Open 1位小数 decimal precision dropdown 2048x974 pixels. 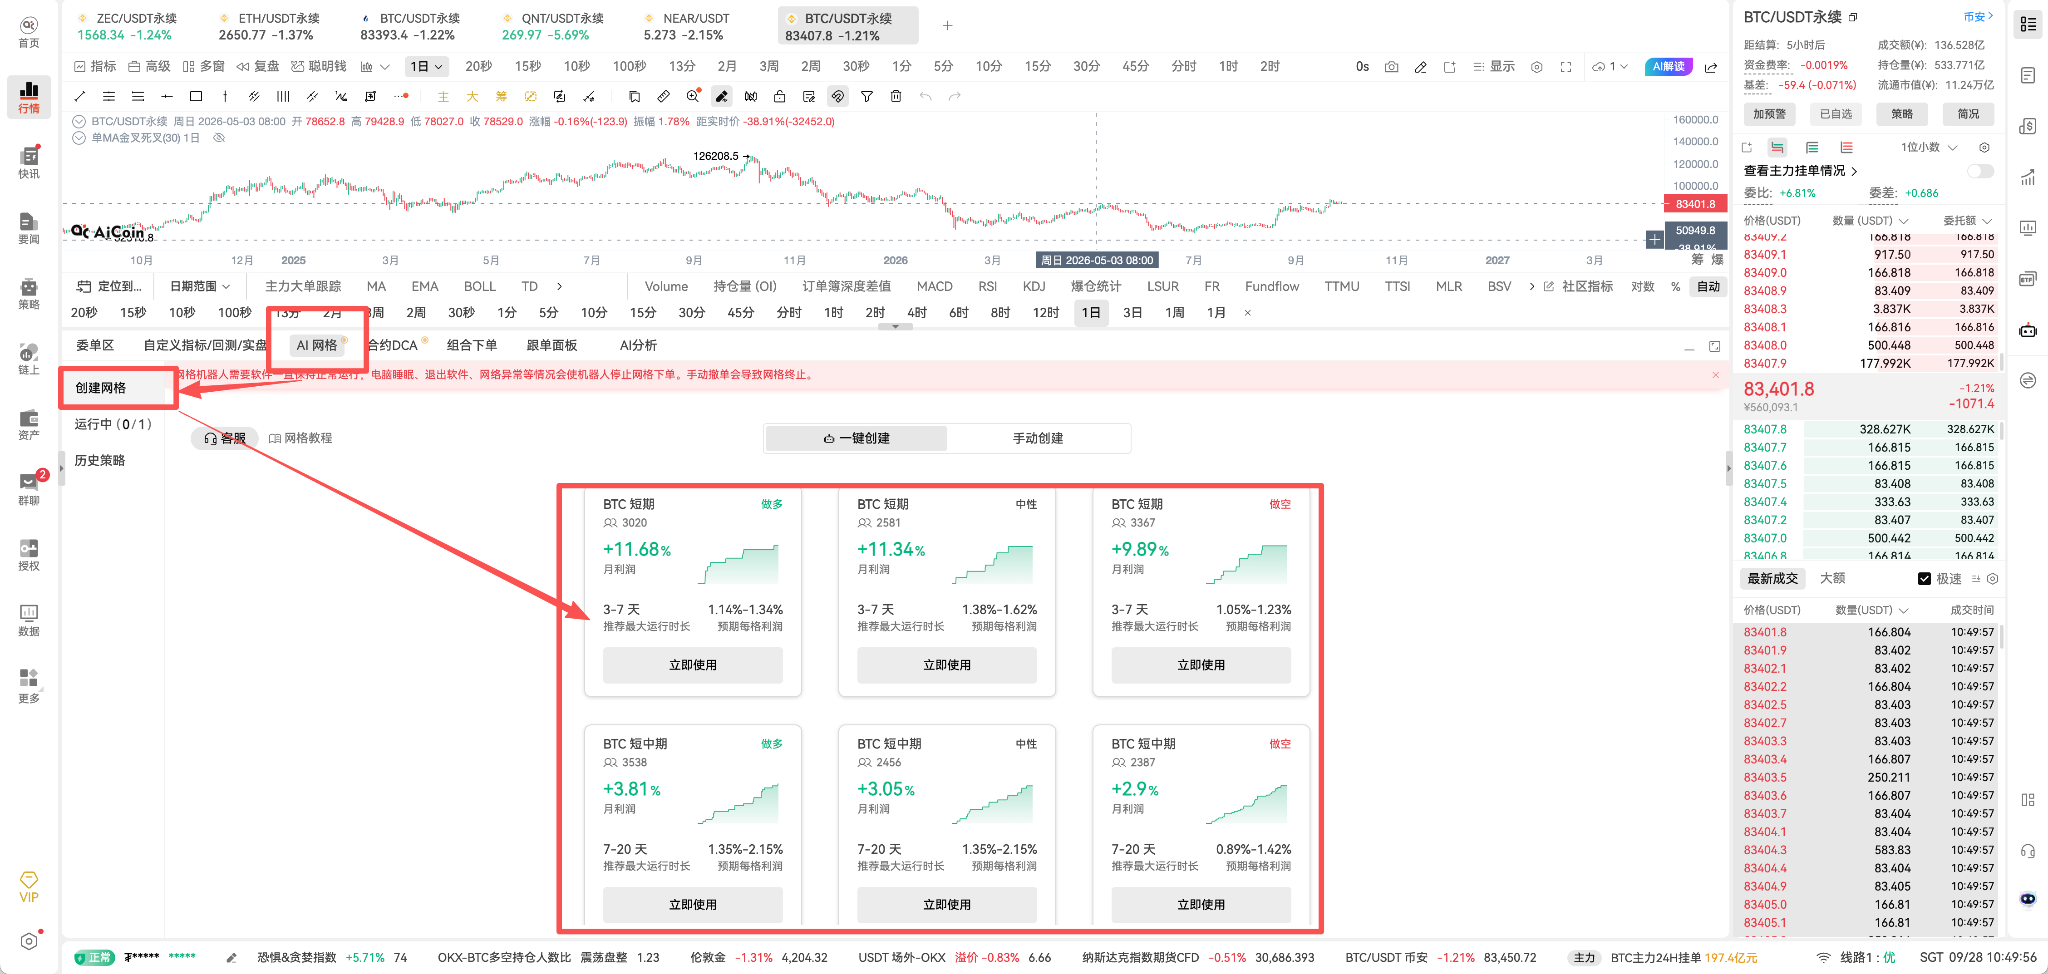click(1930, 147)
